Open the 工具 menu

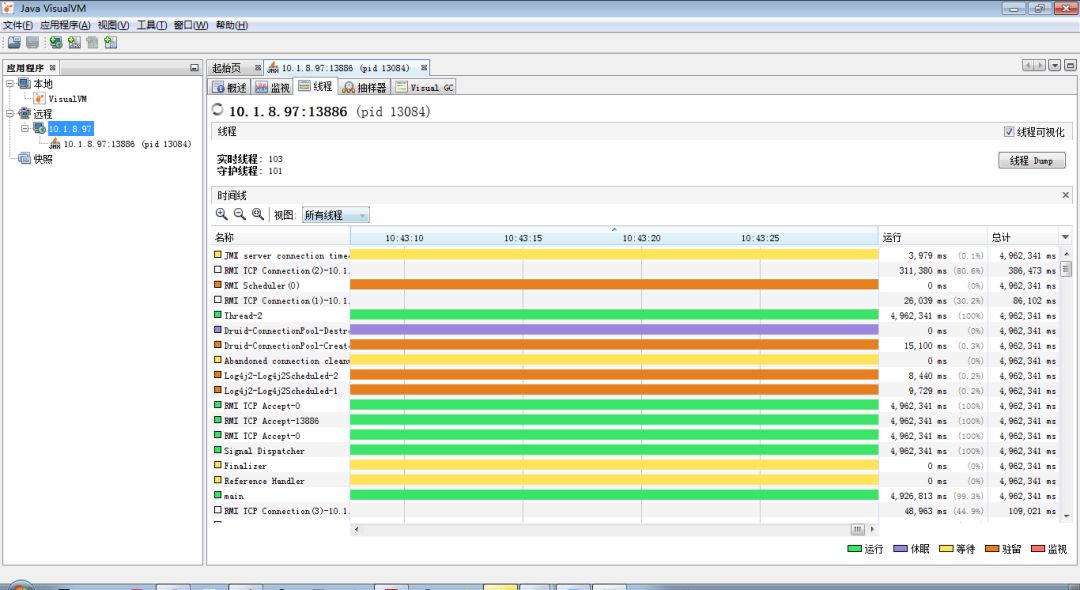click(x=152, y=25)
